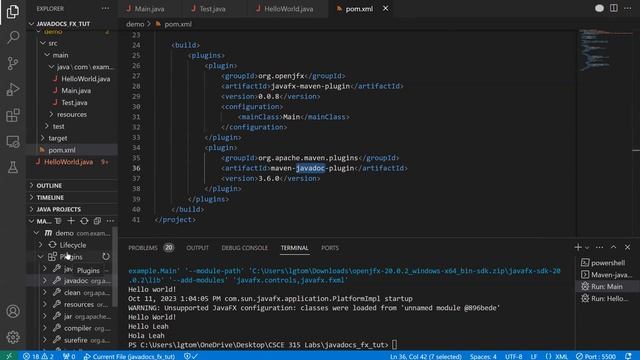Screen dimensions: 640x360
Task: Click the flat-view list icon in Maven panel header
Action: [58, 221]
